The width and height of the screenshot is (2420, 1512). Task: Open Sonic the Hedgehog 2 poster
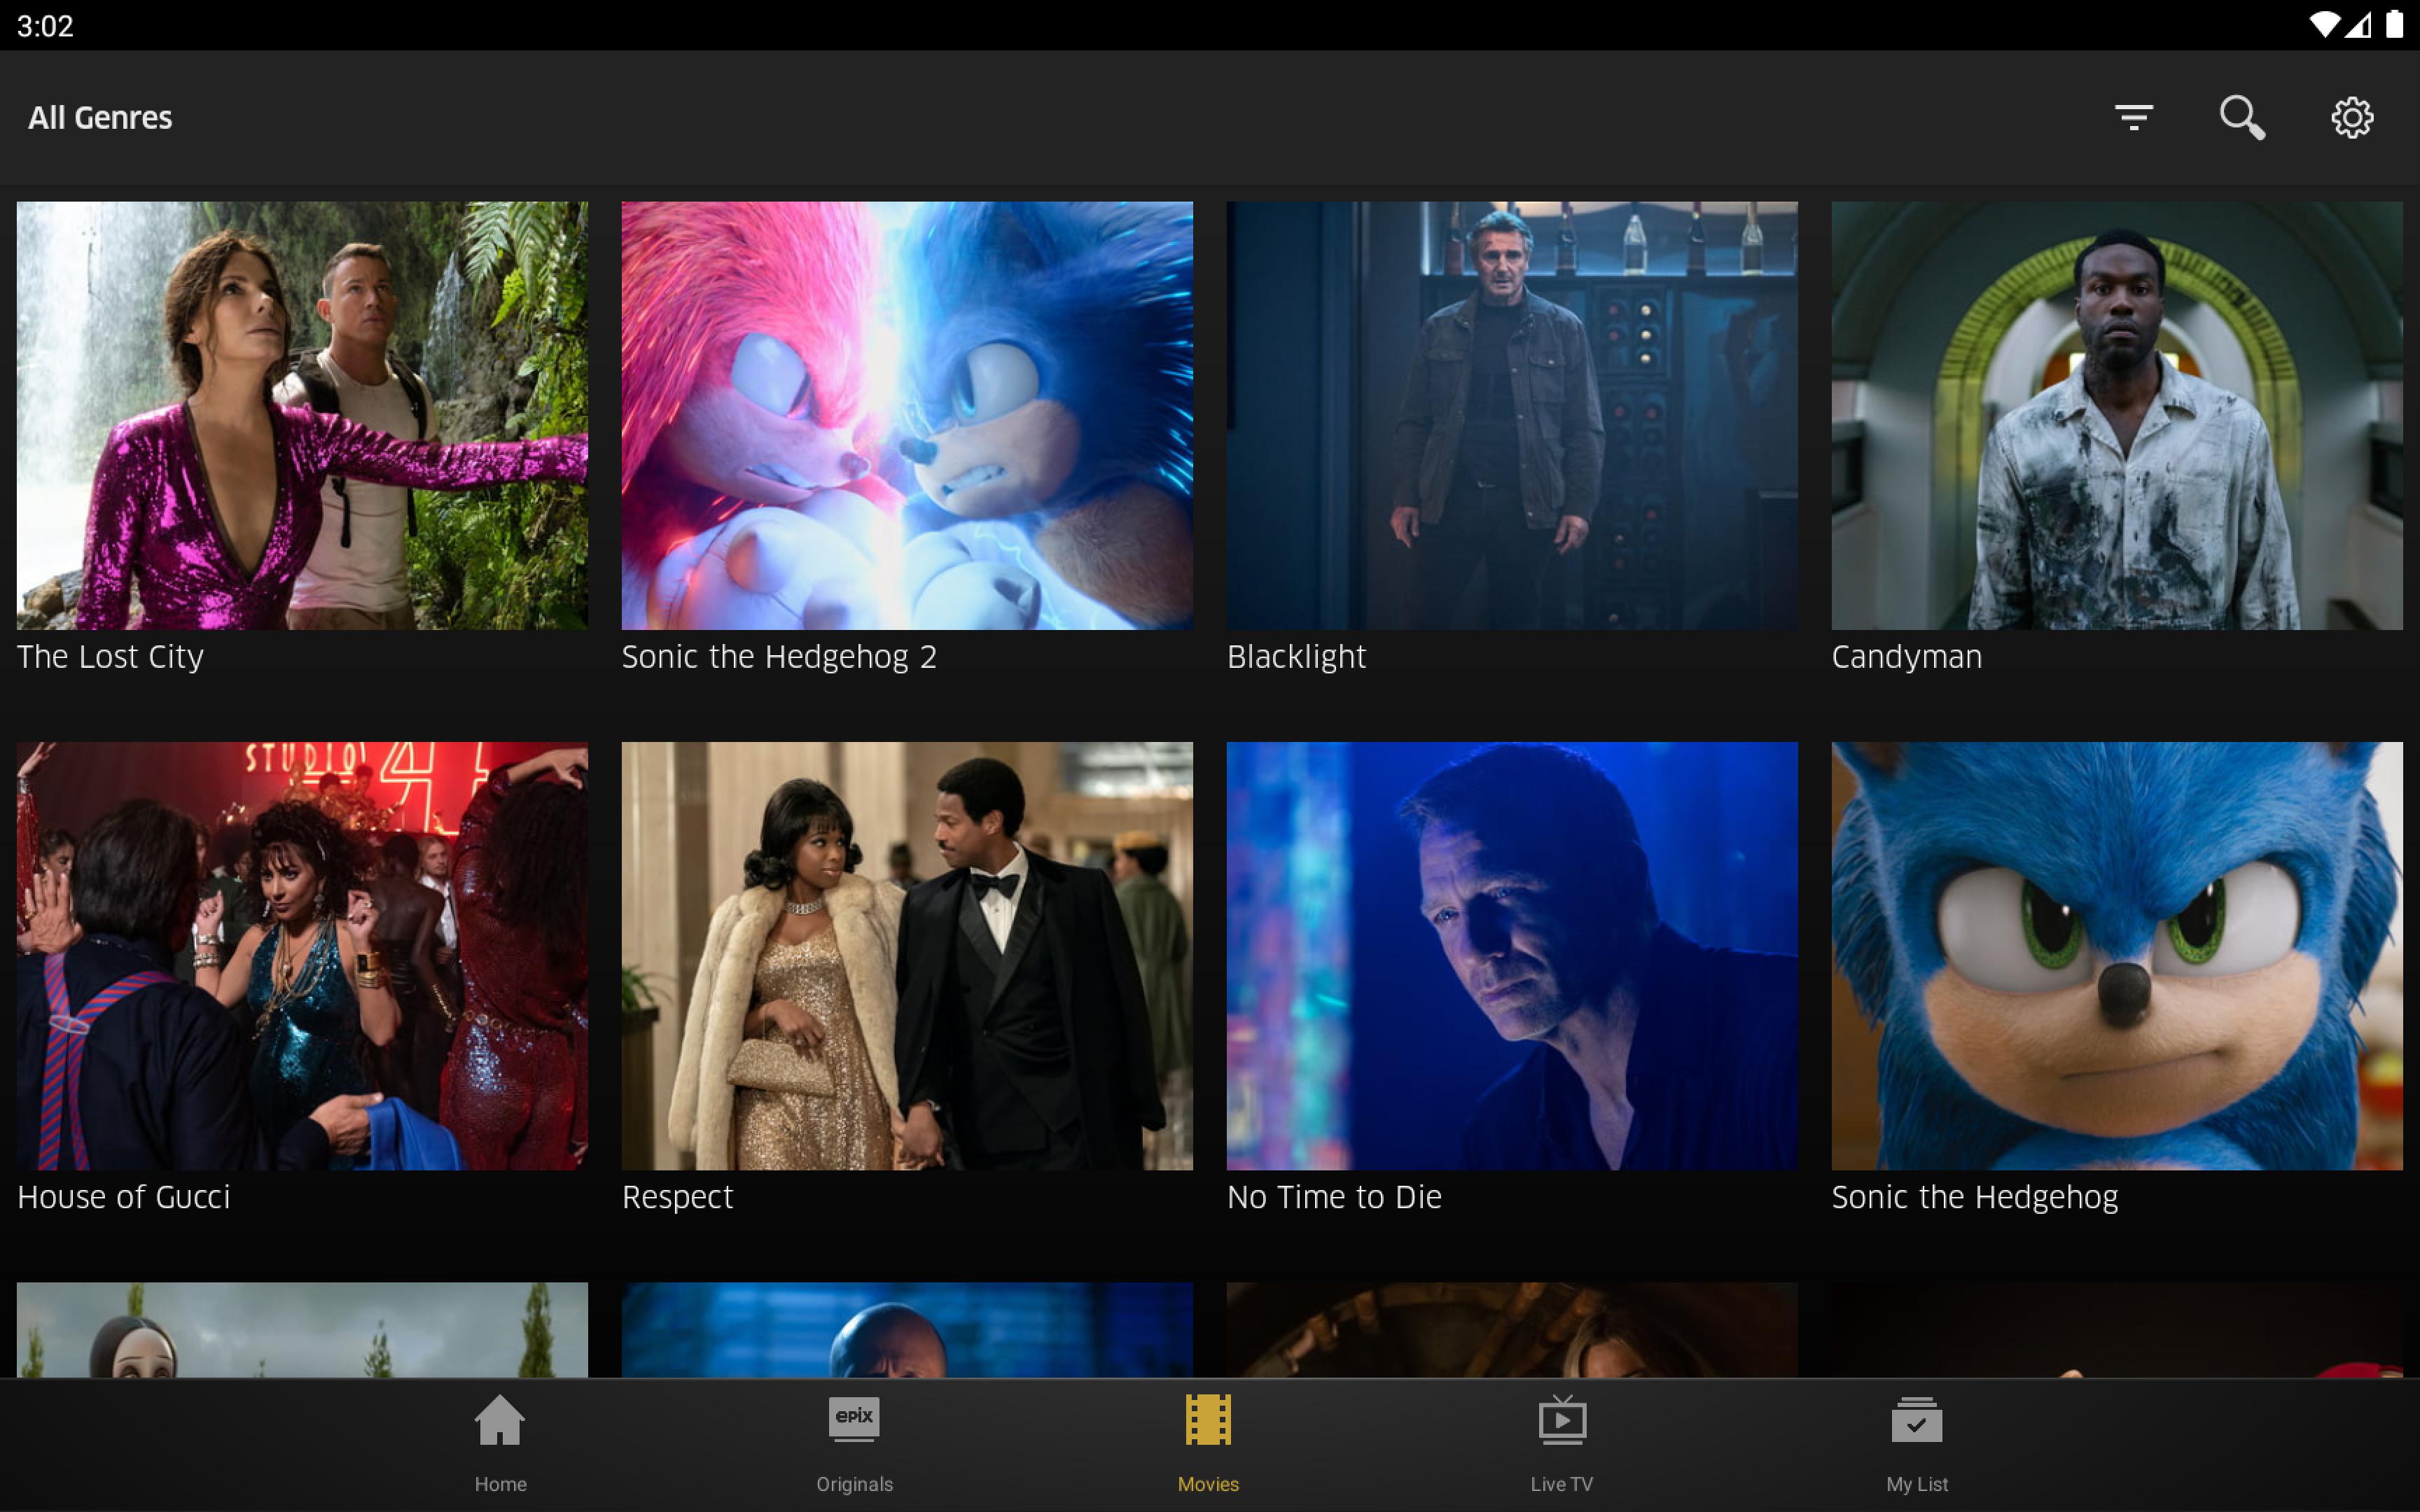(x=907, y=416)
